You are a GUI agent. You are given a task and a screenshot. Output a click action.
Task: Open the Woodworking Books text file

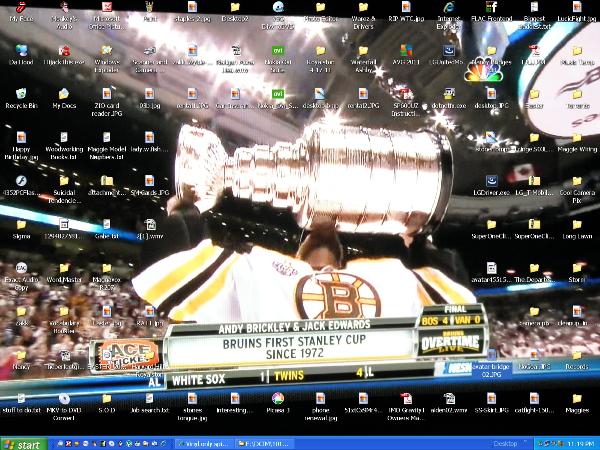(x=64, y=137)
